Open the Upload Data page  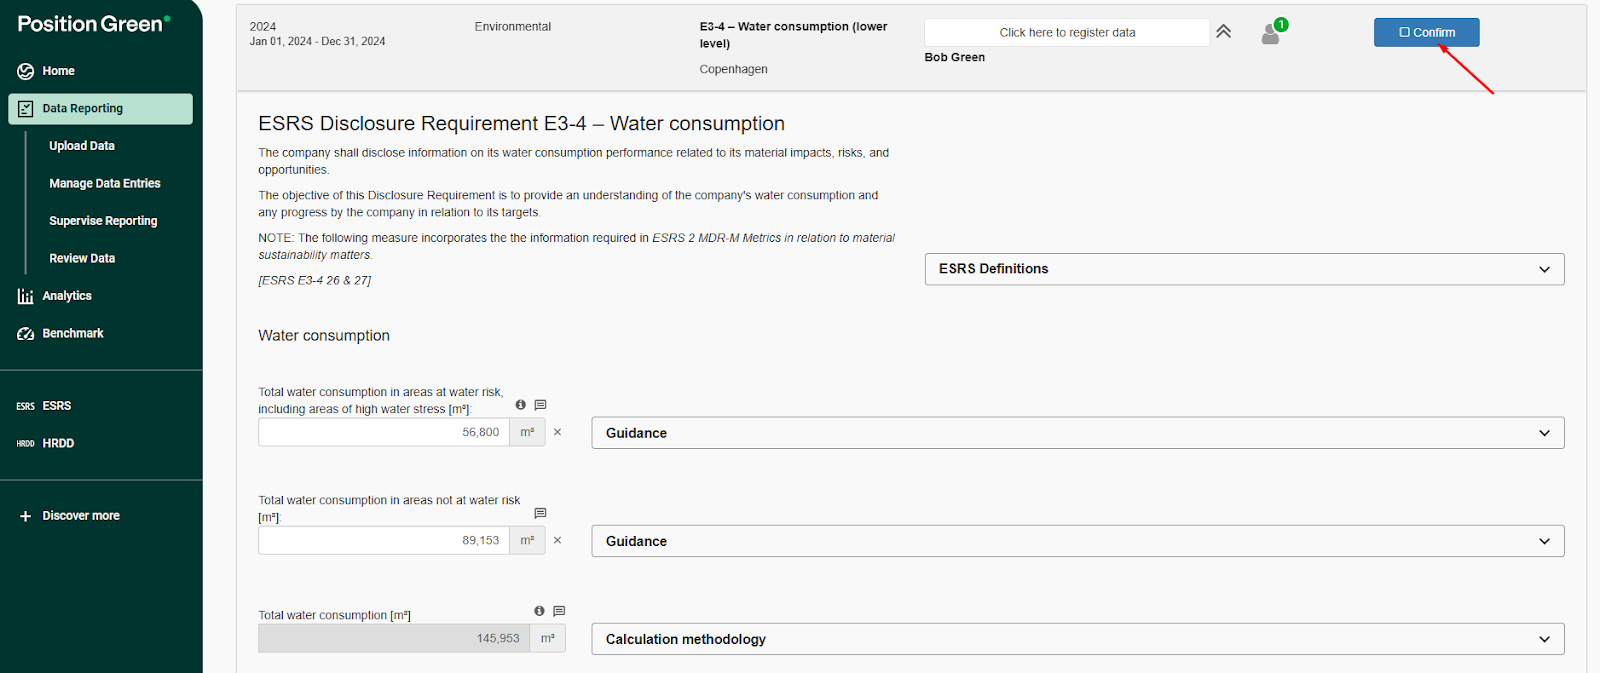(82, 146)
